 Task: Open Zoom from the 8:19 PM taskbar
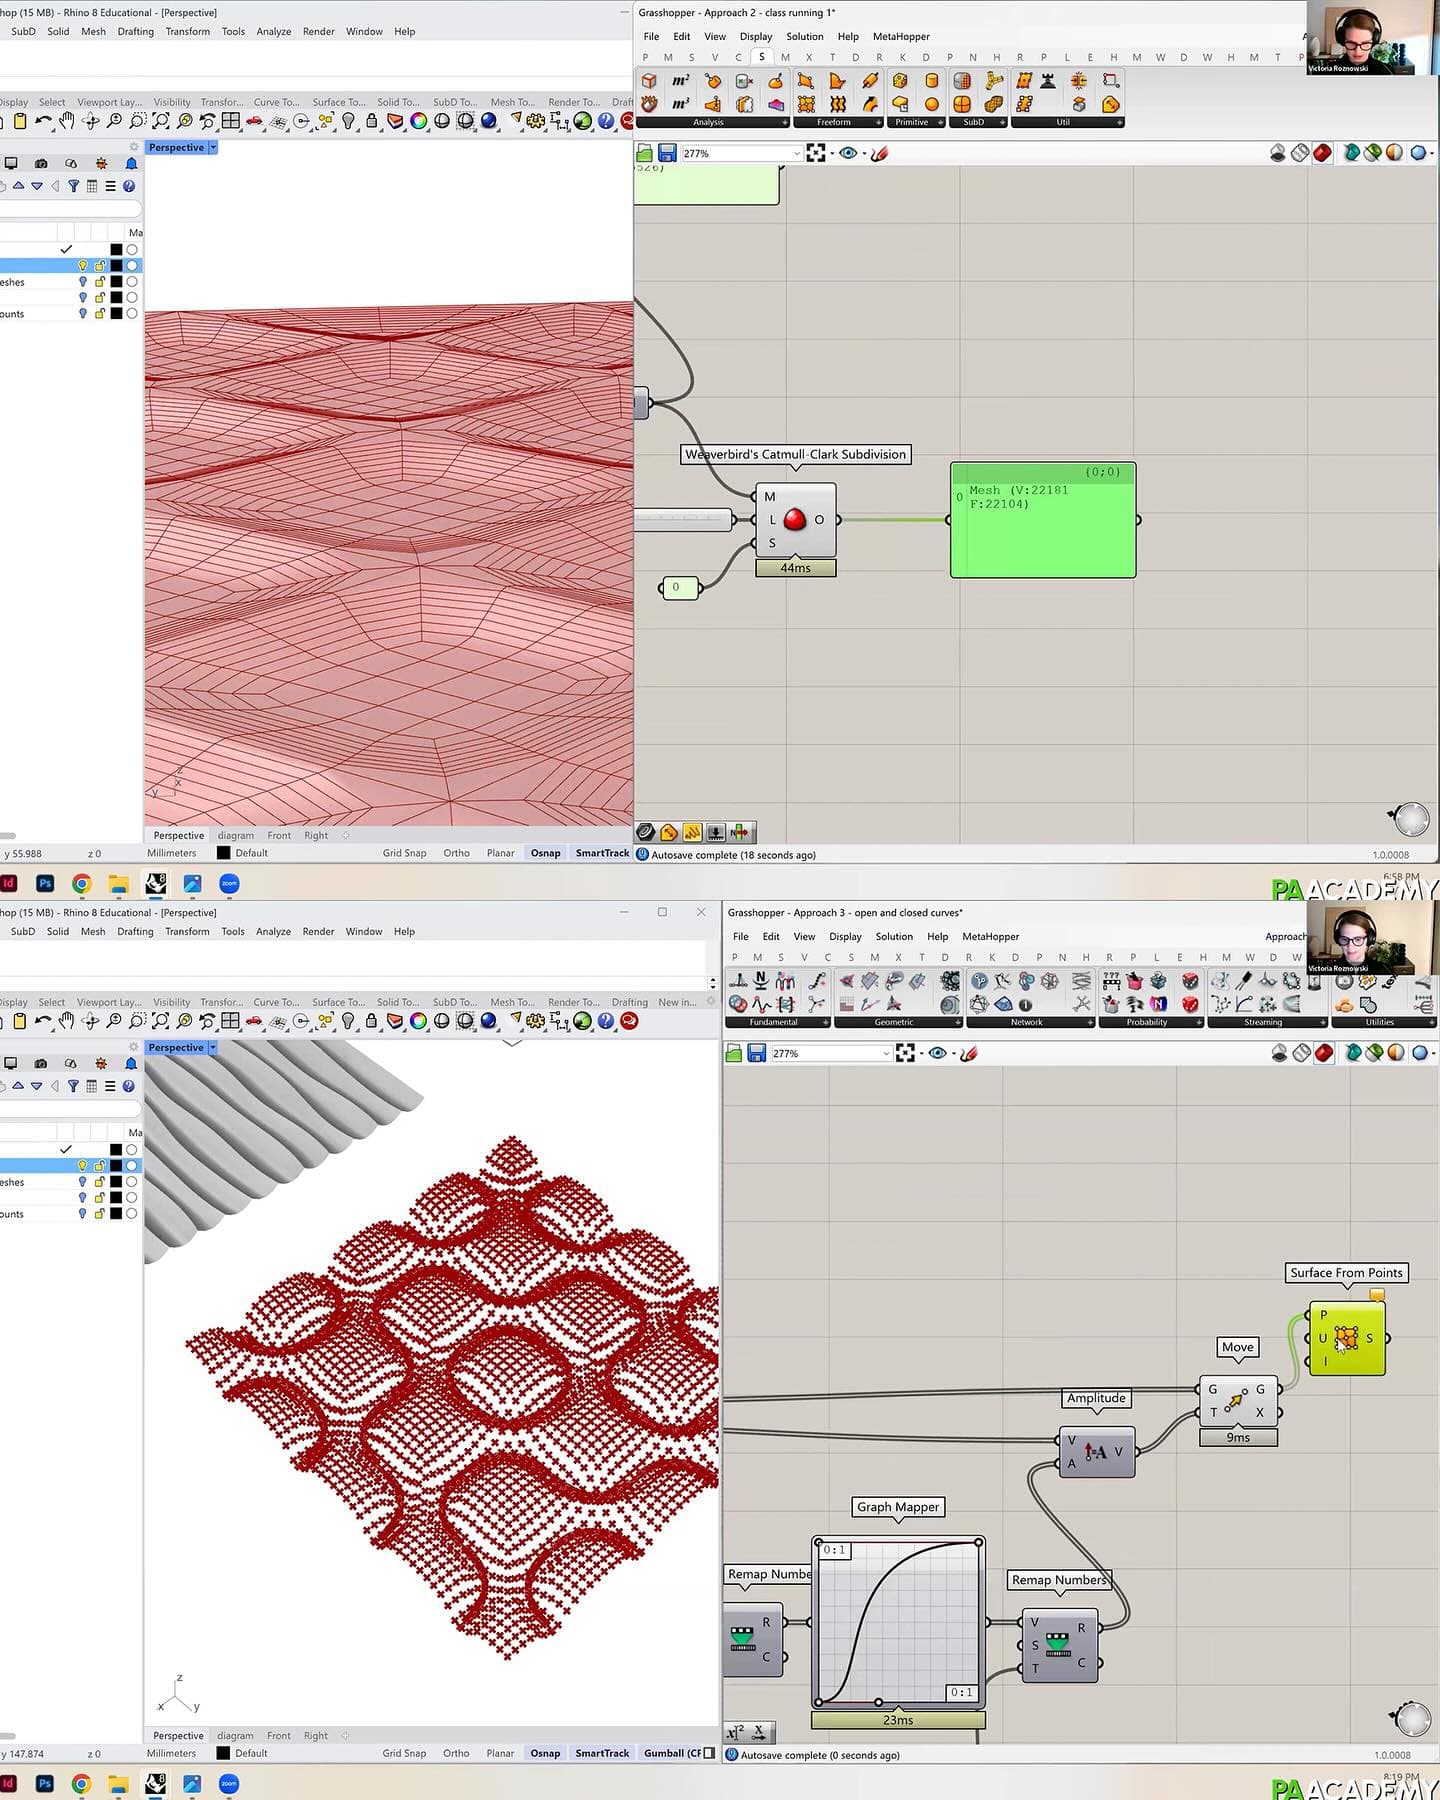coord(229,1784)
